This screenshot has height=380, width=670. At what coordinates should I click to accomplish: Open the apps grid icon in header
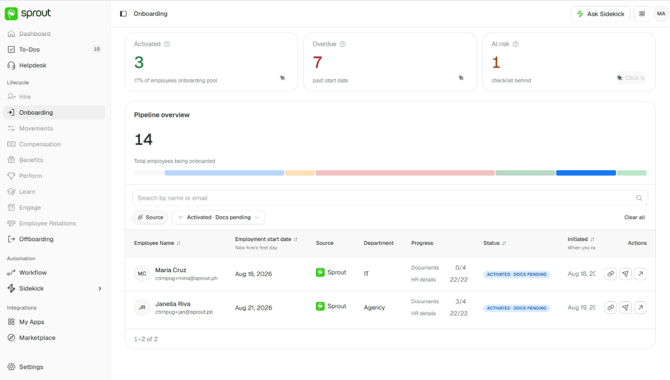coord(642,14)
